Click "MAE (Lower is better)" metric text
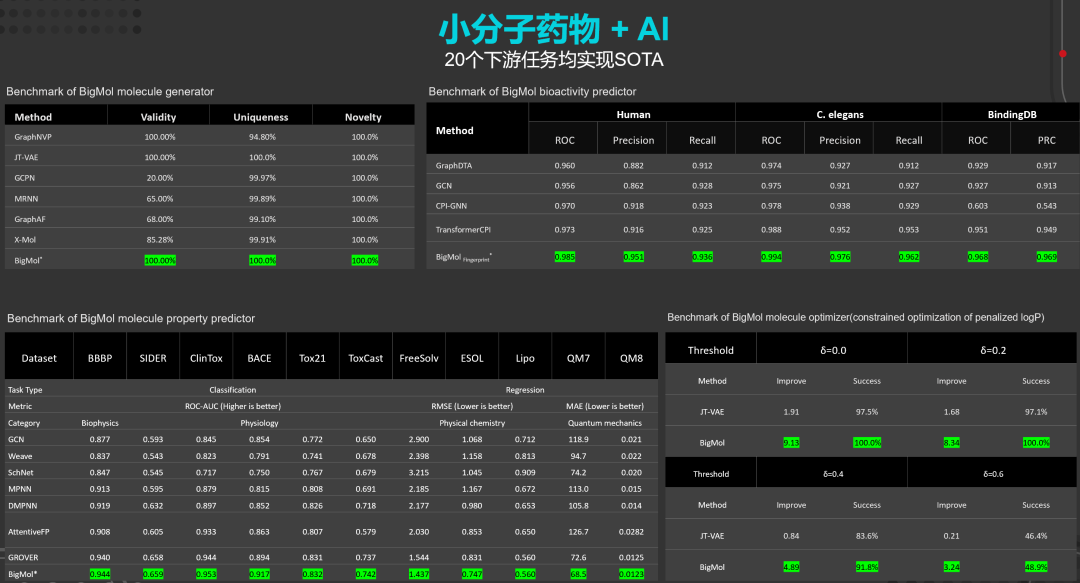Image resolution: width=1080 pixels, height=583 pixels. tap(605, 407)
